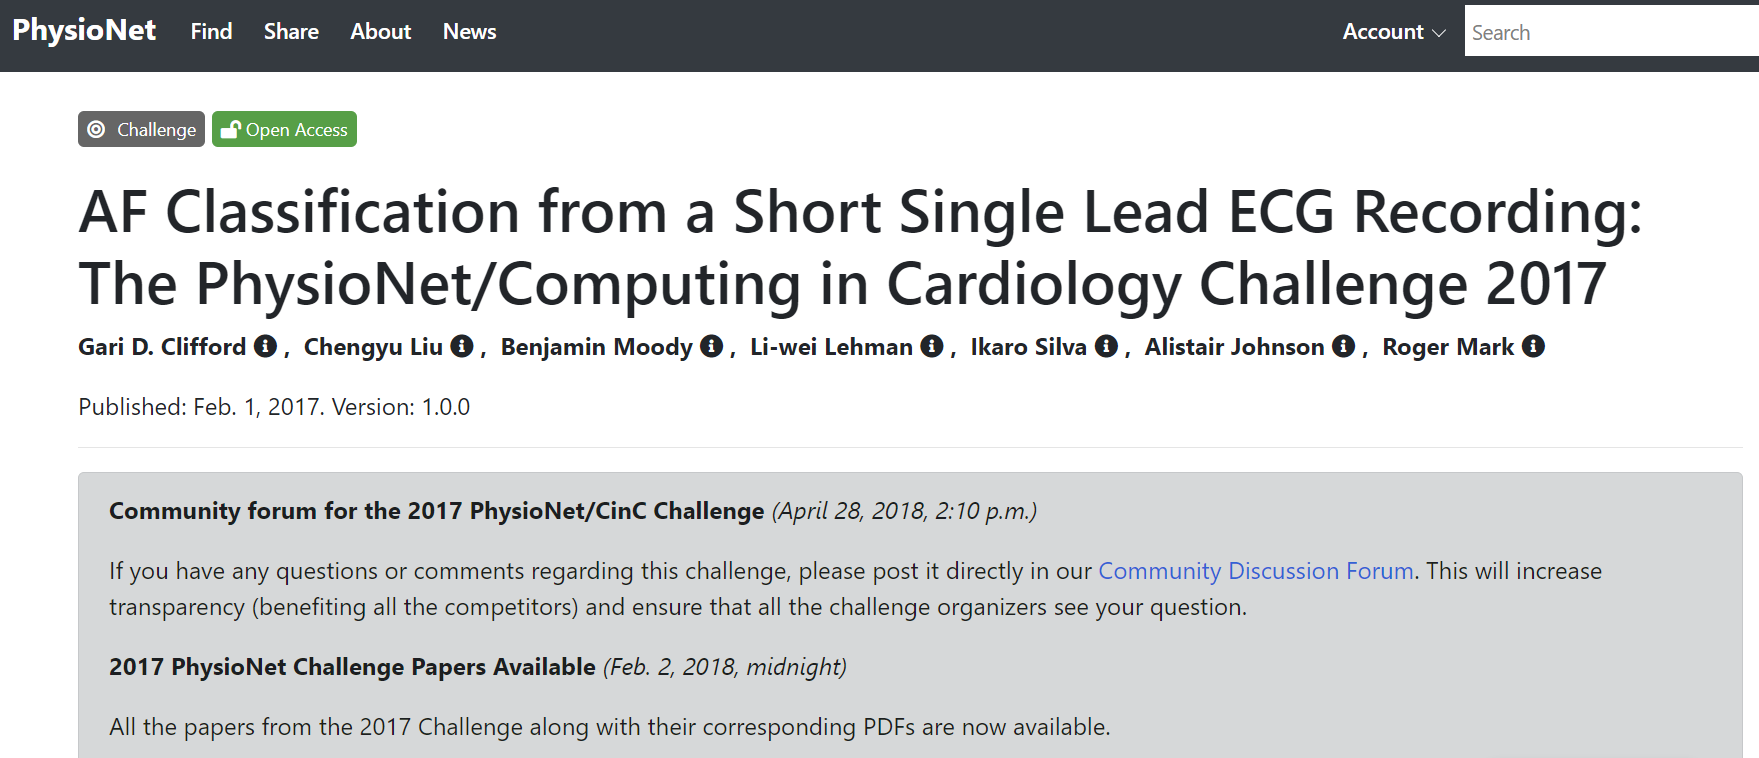The image size is (1759, 758).
Task: Click the target icon on Challenge badge
Action: [97, 129]
